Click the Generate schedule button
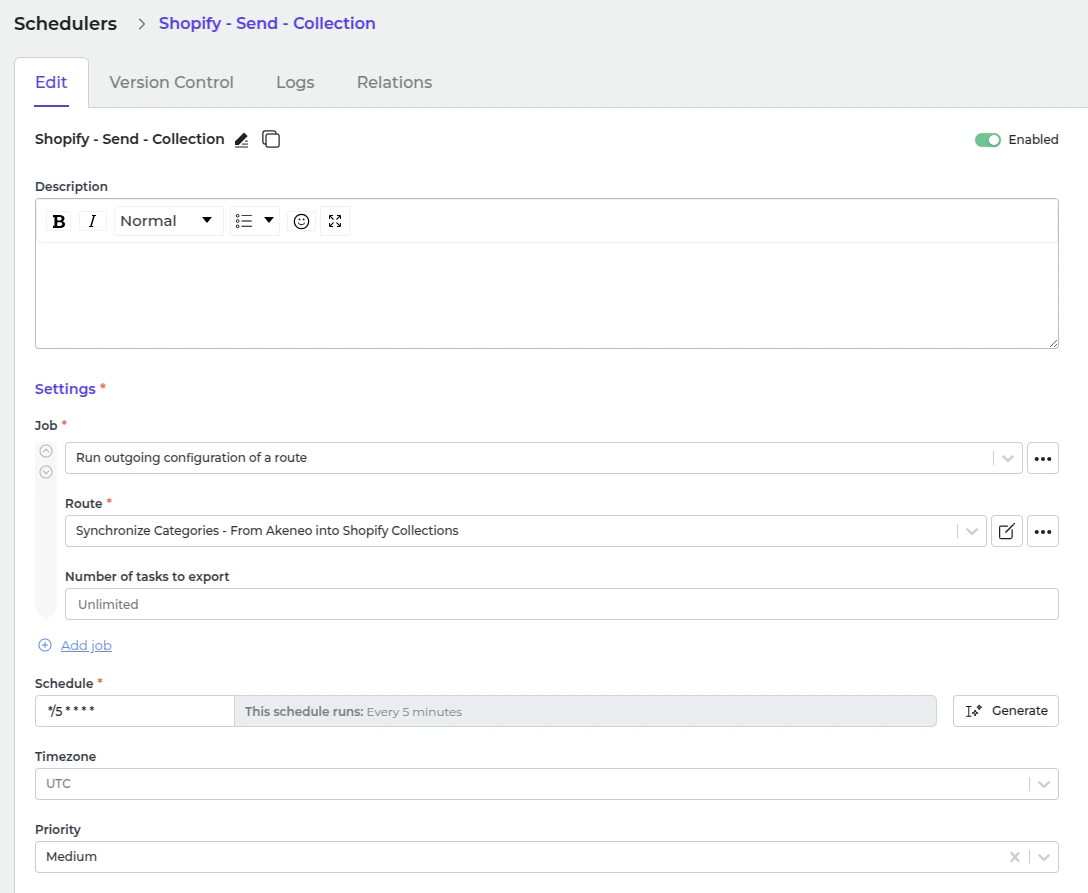The image size is (1088, 893). pos(1005,711)
